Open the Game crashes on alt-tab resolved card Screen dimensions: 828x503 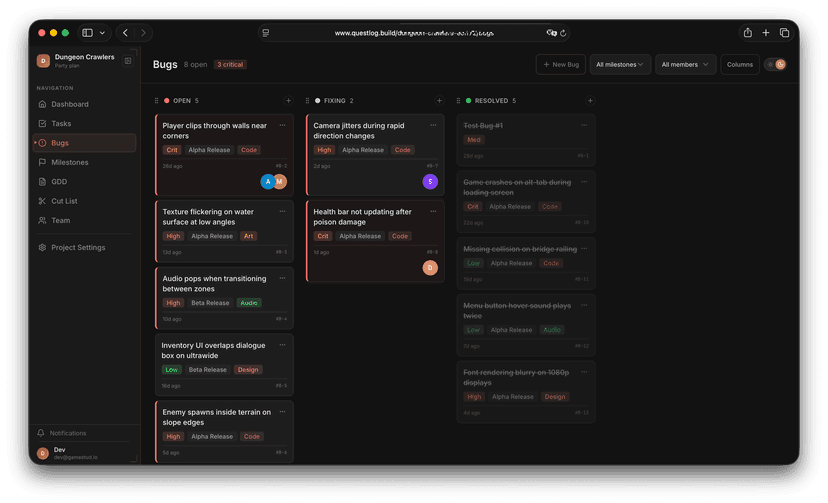[x=526, y=202]
